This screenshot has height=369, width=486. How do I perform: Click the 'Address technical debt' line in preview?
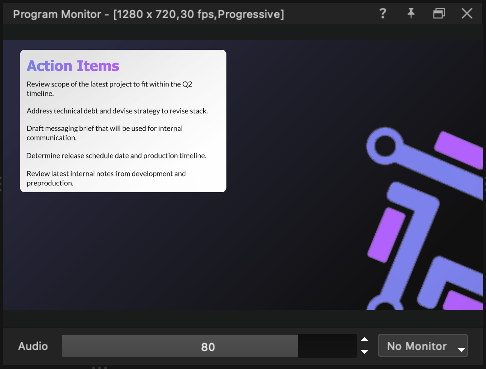pyautogui.click(x=117, y=111)
